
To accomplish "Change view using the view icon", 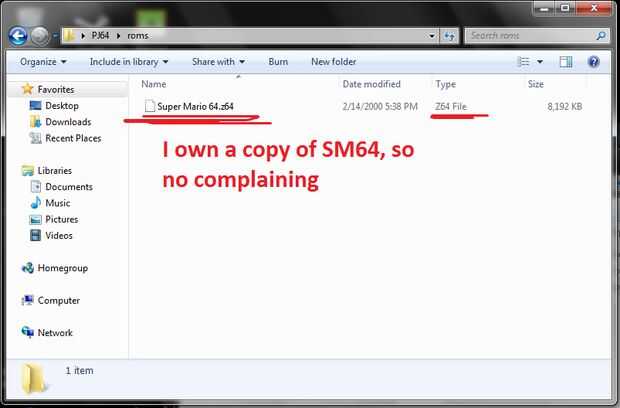I will click(x=524, y=62).
